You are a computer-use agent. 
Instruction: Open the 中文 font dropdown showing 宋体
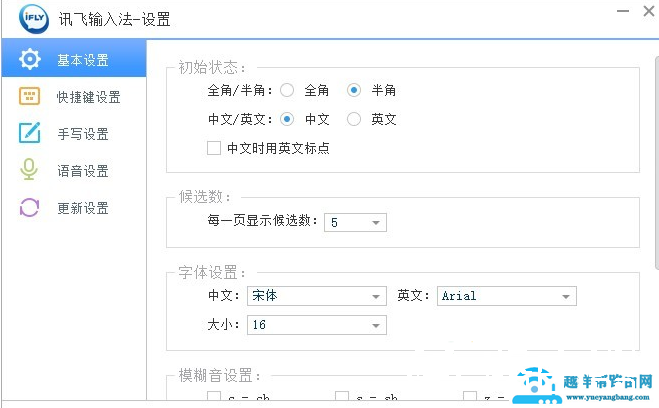coord(316,296)
